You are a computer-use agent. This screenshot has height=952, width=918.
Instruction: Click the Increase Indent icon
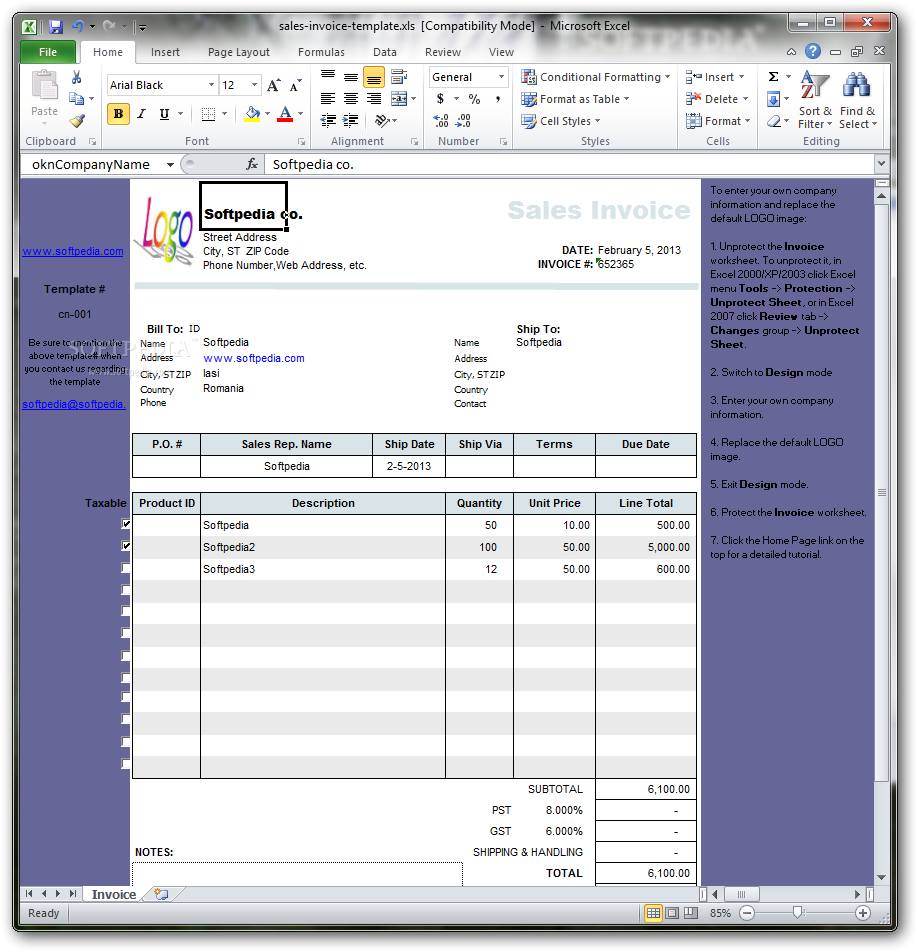pyautogui.click(x=351, y=120)
